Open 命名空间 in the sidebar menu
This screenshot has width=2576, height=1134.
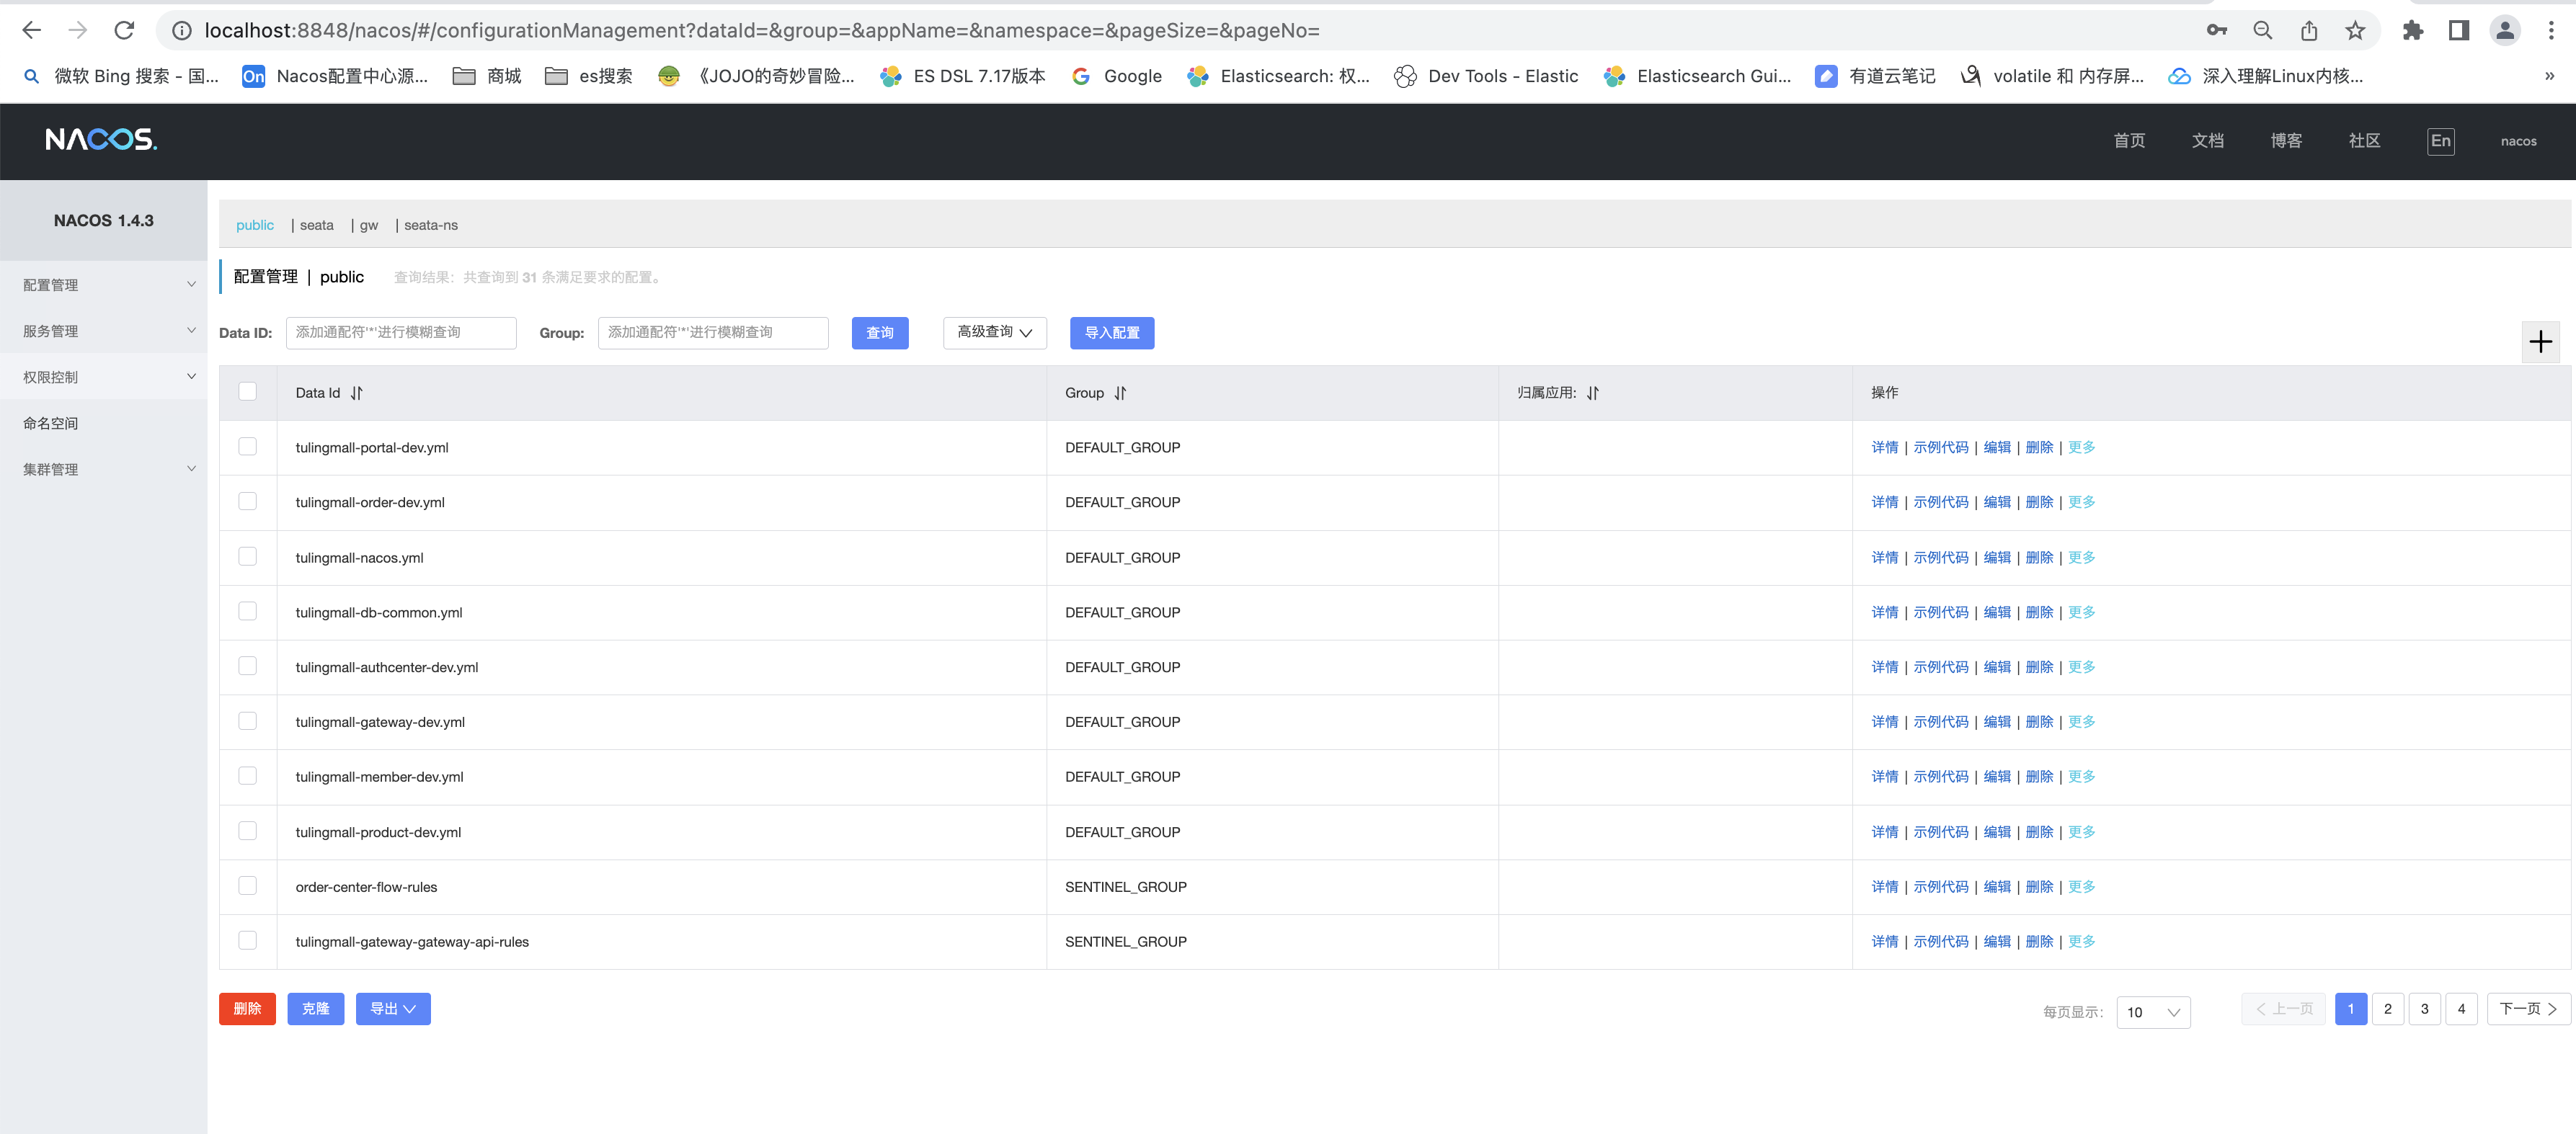pyautogui.click(x=51, y=423)
